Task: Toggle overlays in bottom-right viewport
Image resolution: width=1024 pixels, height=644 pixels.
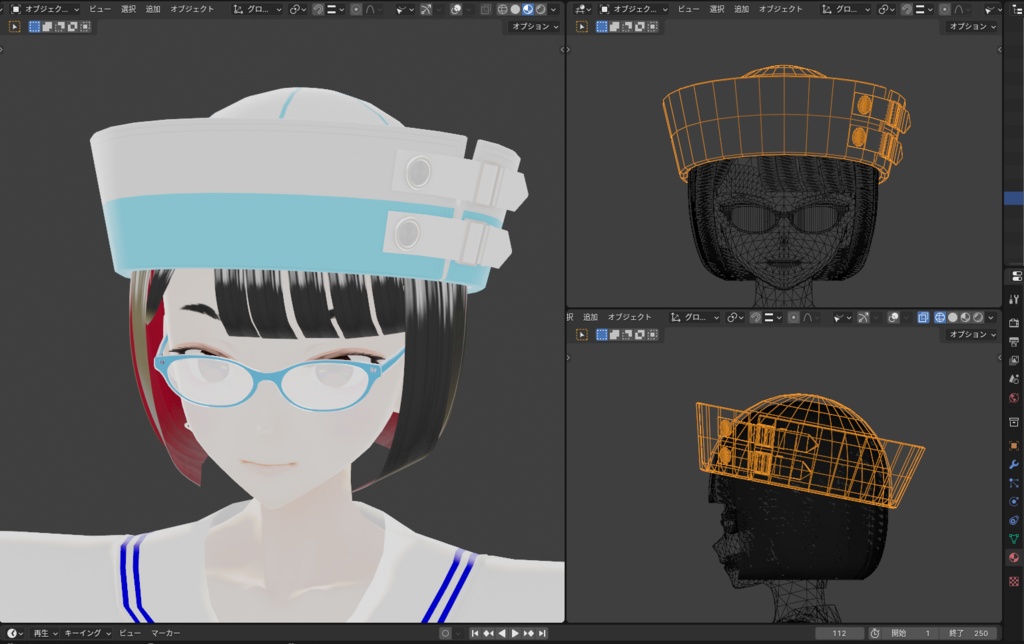Action: tap(893, 317)
